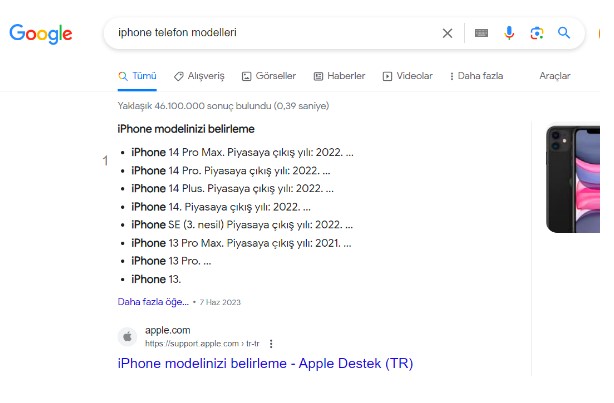Open the on-screen keyboard input tool
The height and width of the screenshot is (403, 614).
482,33
